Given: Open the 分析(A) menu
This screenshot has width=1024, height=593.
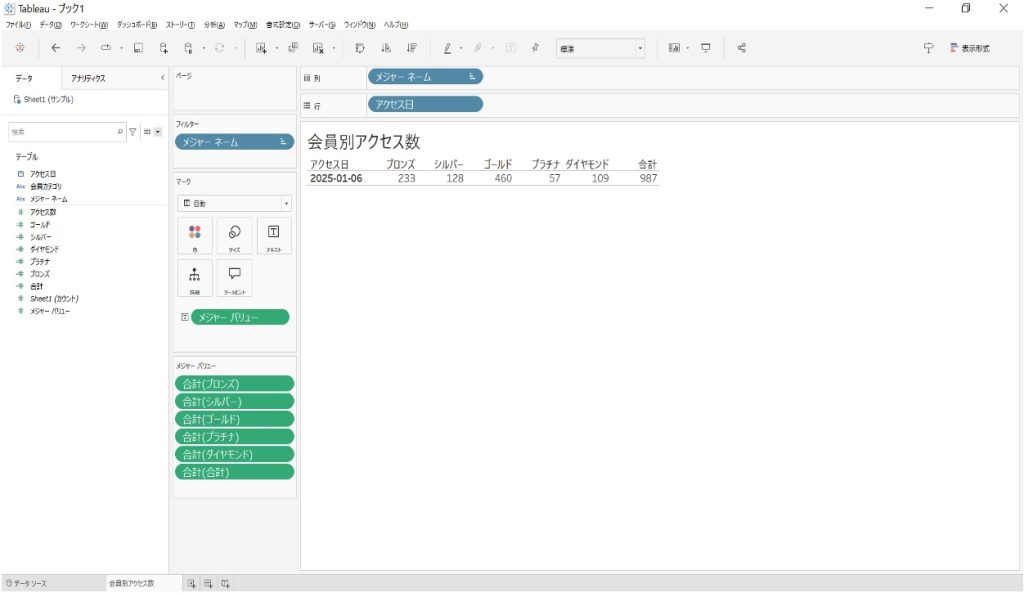Looking at the screenshot, I should click(214, 24).
